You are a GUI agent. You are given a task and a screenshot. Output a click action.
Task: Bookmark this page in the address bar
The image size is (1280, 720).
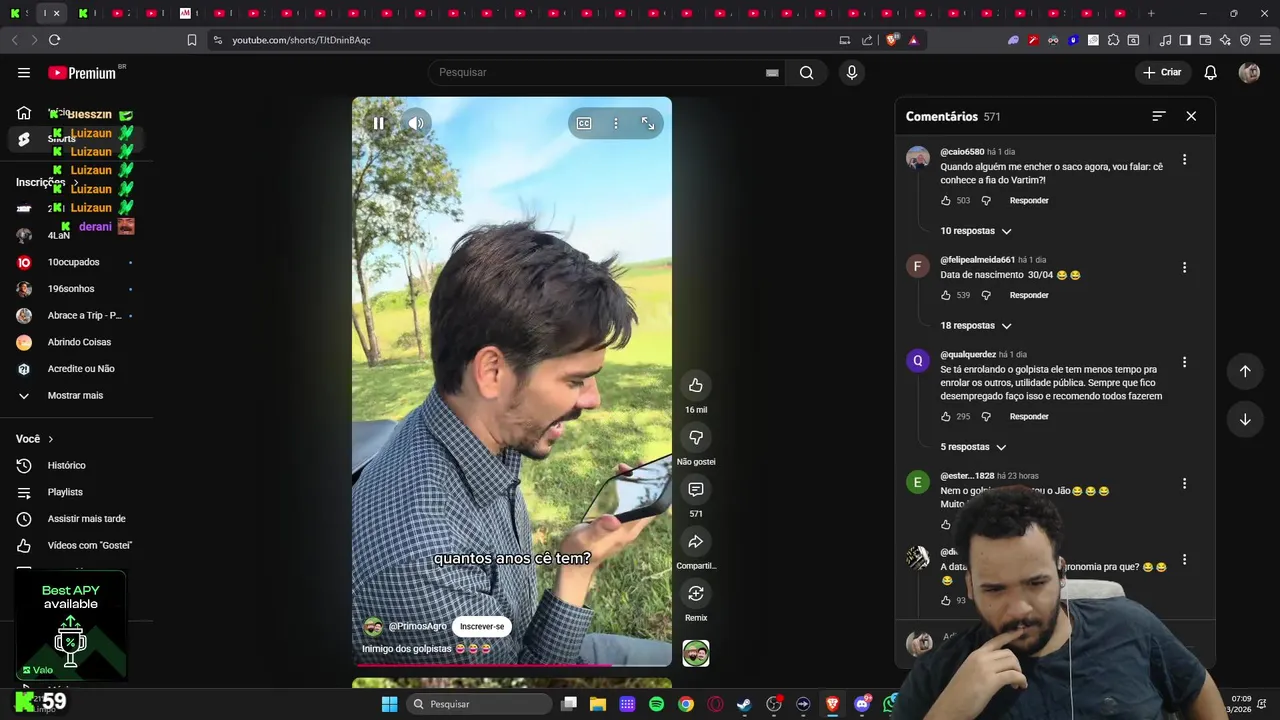[192, 40]
